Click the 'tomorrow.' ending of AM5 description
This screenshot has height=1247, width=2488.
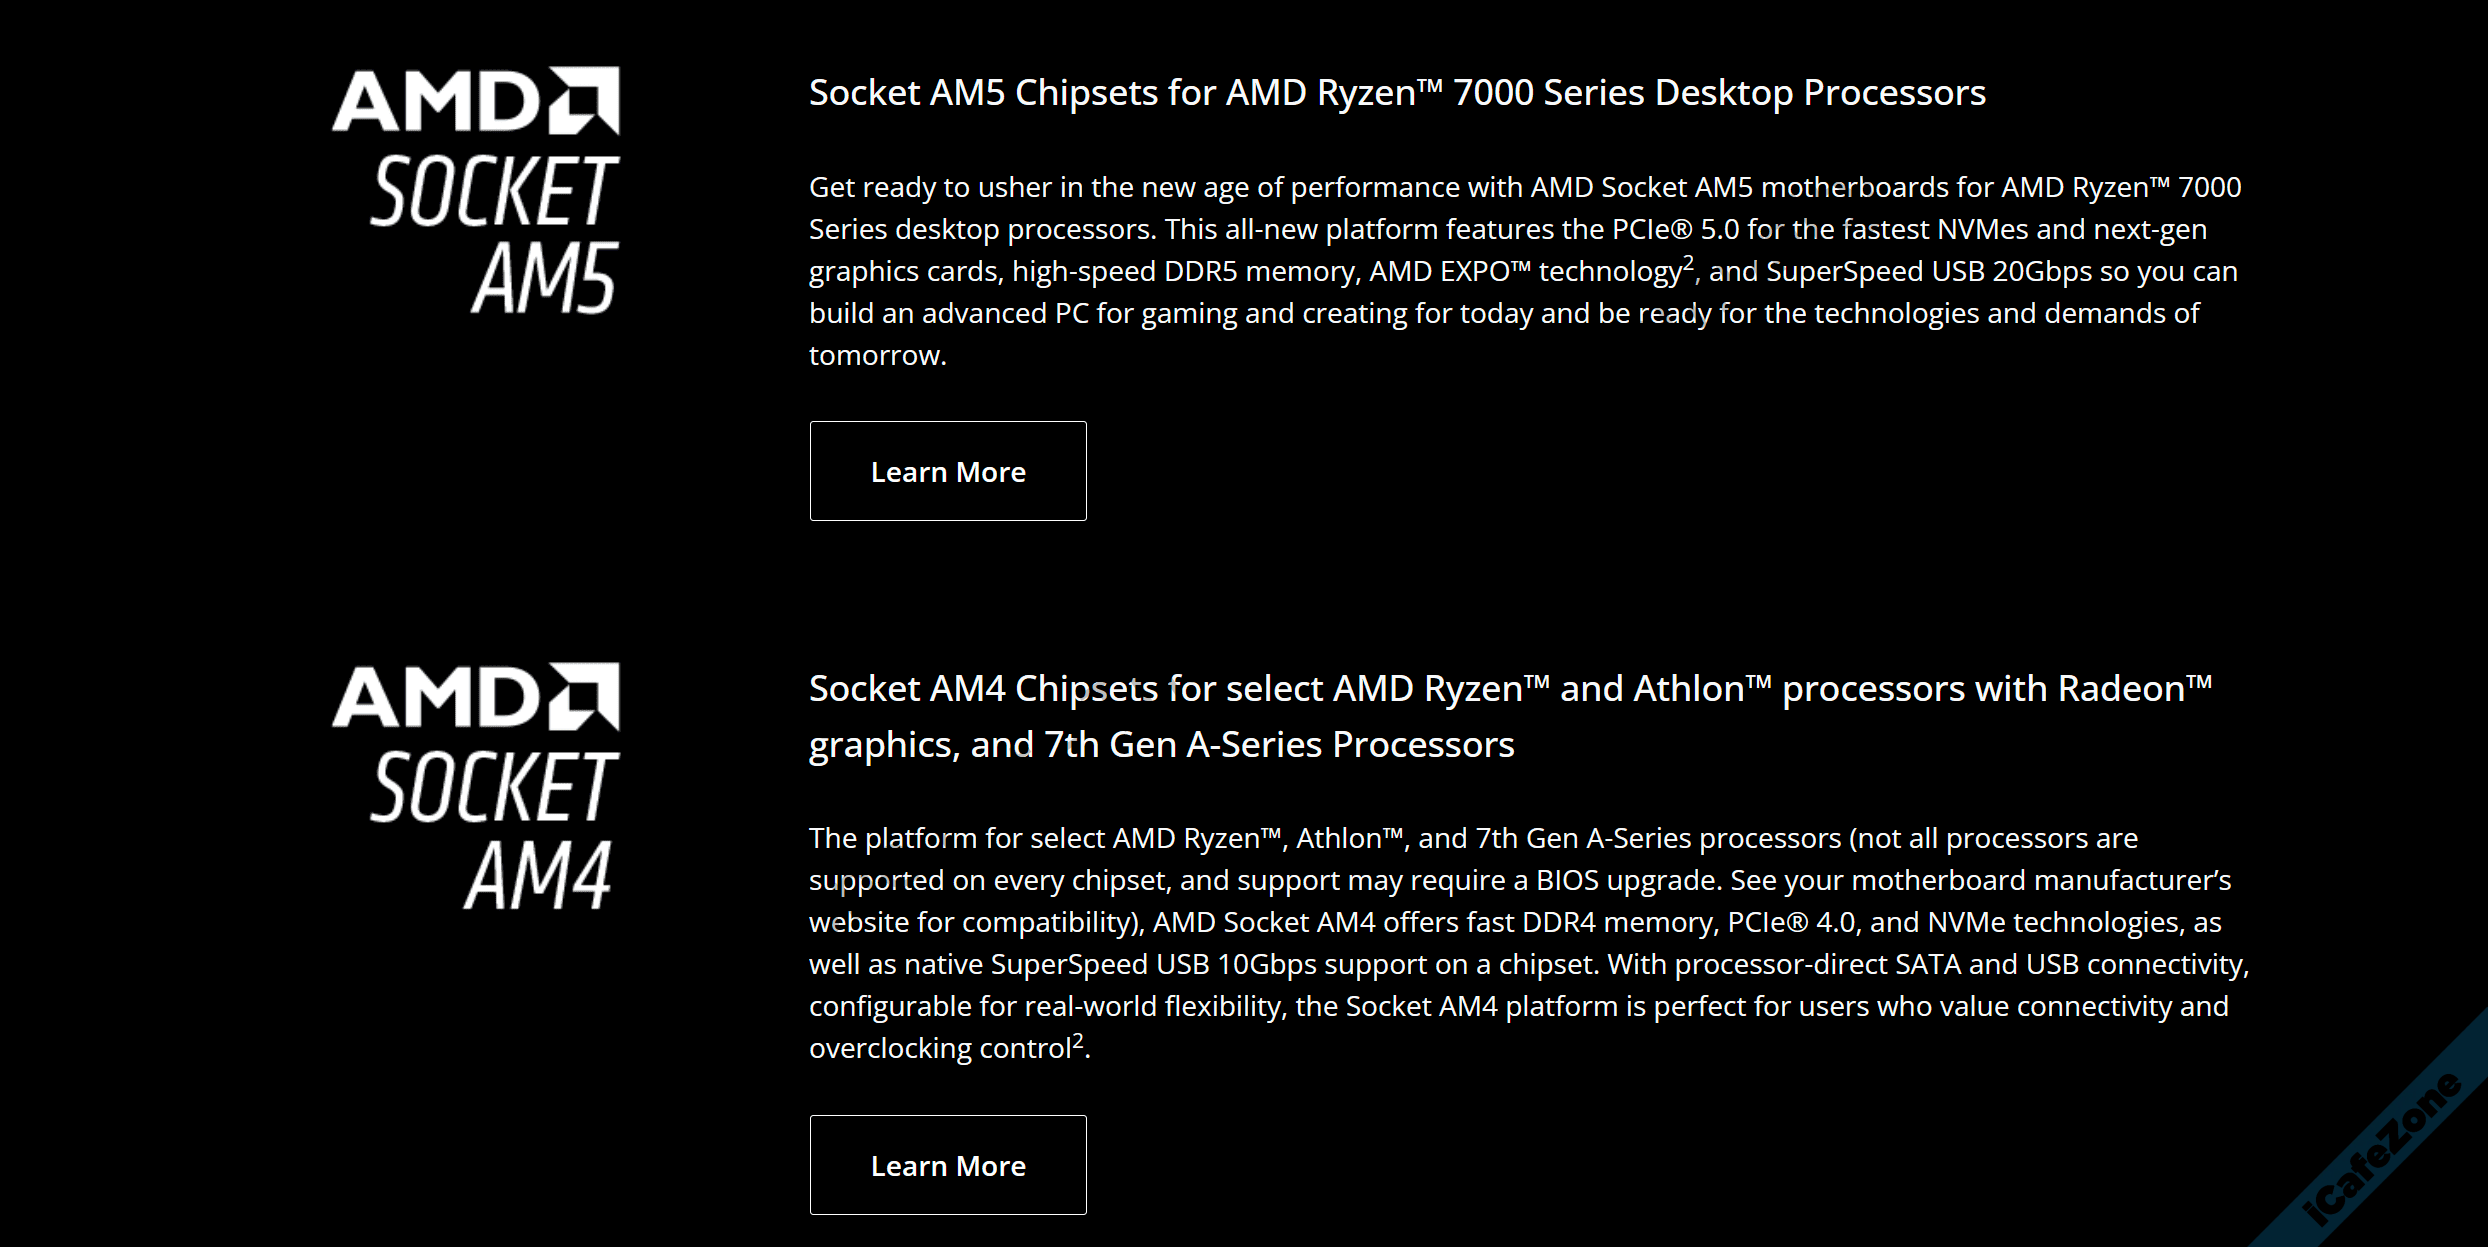pyautogui.click(x=877, y=356)
